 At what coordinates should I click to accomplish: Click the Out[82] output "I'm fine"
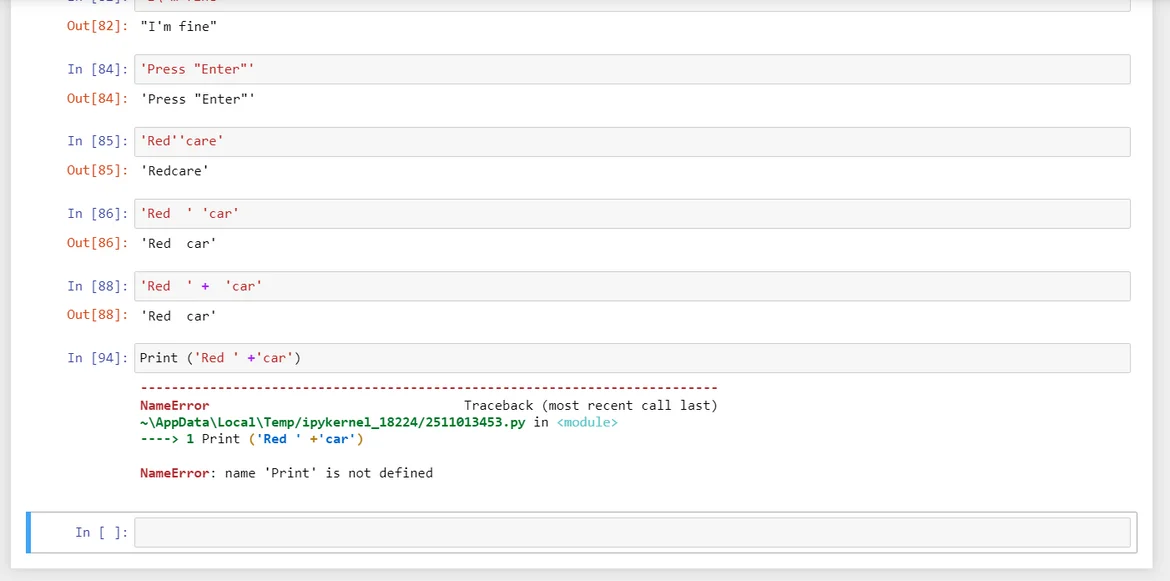[x=178, y=26]
